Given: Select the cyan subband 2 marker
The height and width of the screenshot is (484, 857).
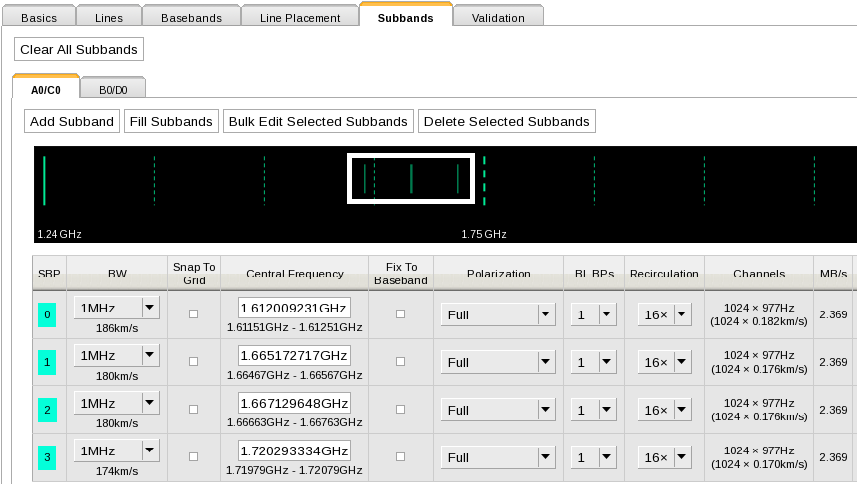Looking at the screenshot, I should click(48, 411).
